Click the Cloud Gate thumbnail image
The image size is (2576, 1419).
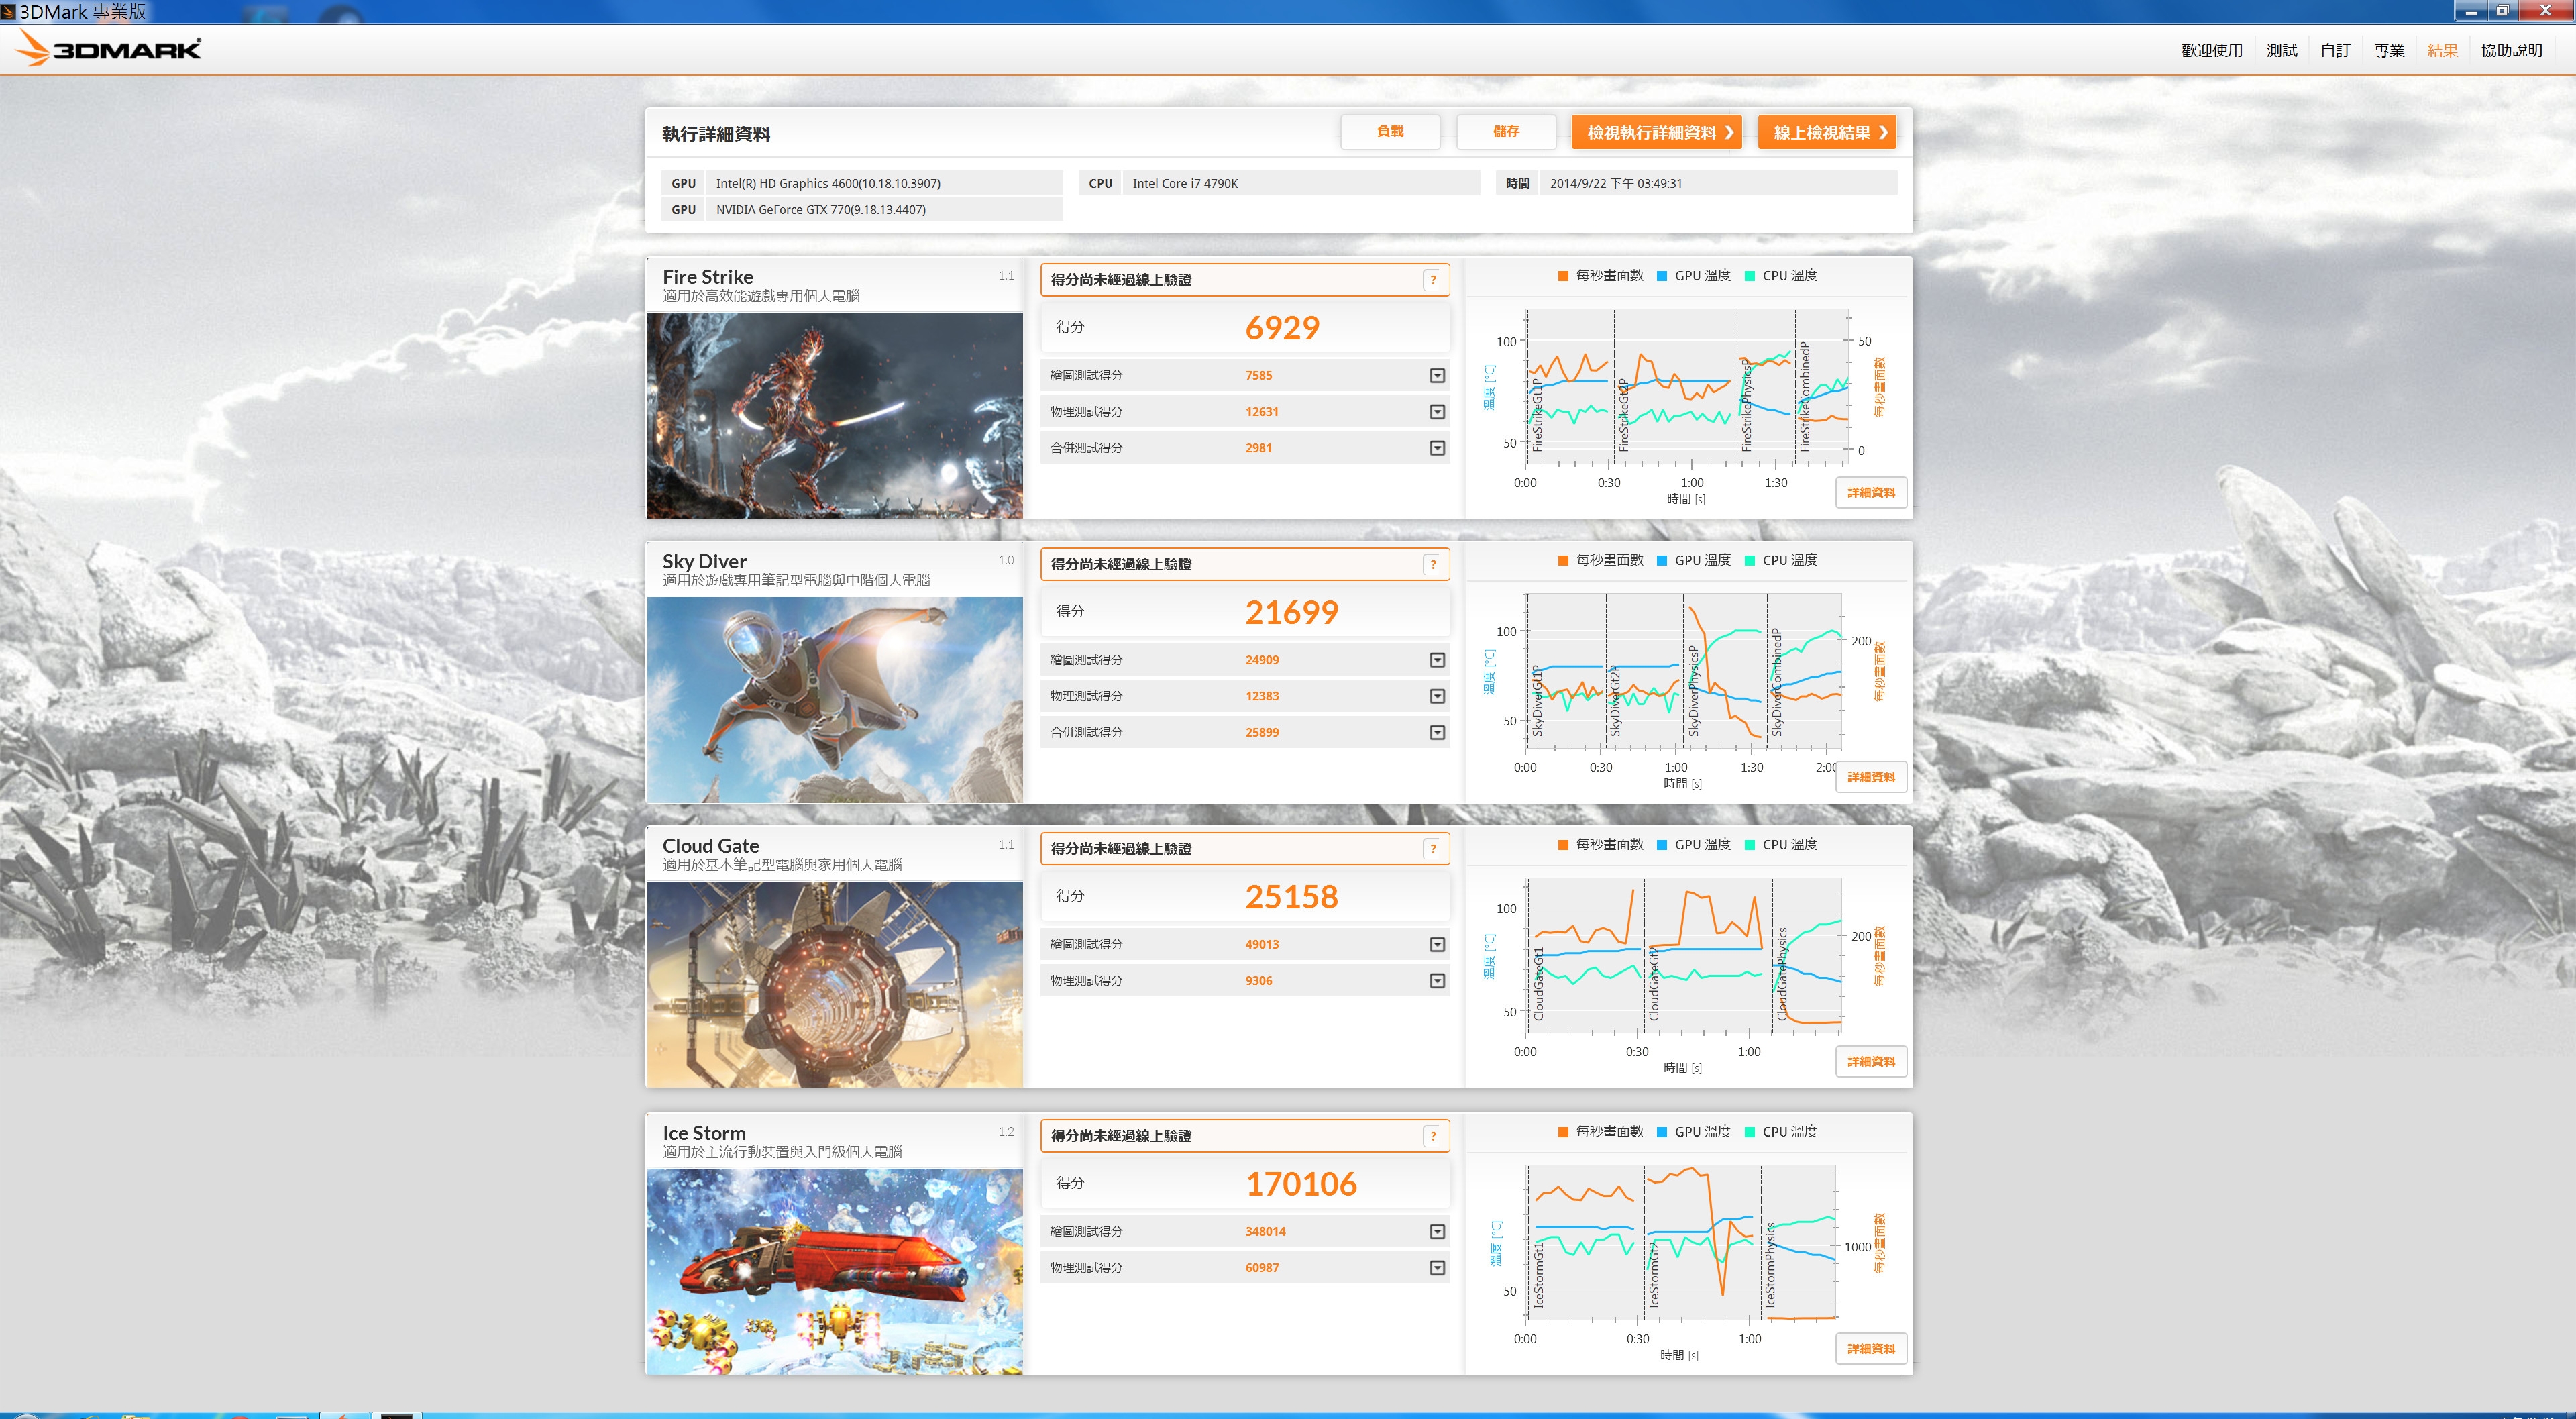coord(835,984)
